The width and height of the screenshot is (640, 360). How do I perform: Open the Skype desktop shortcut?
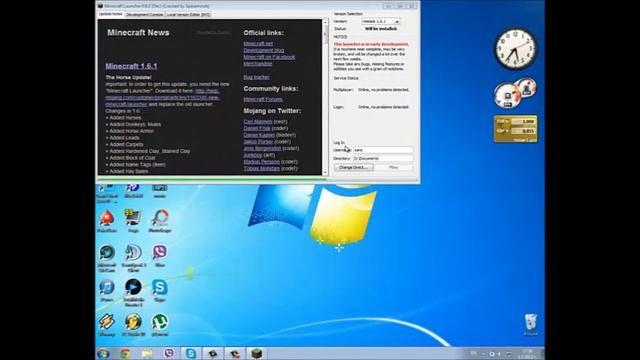coord(160,287)
